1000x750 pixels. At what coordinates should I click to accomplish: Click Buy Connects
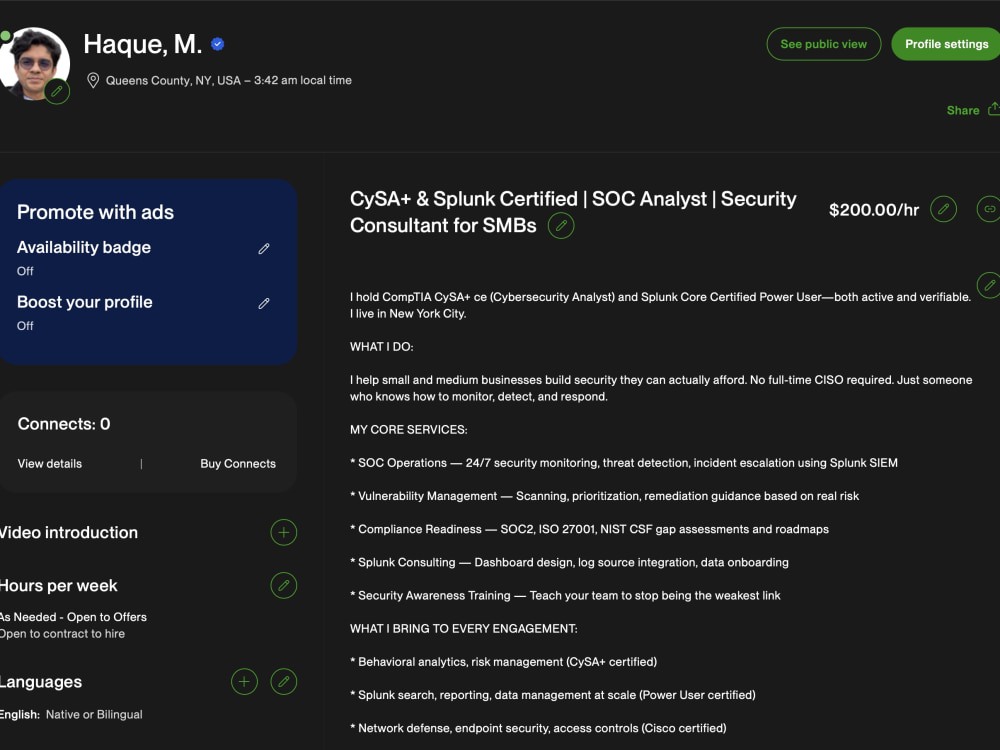point(238,464)
